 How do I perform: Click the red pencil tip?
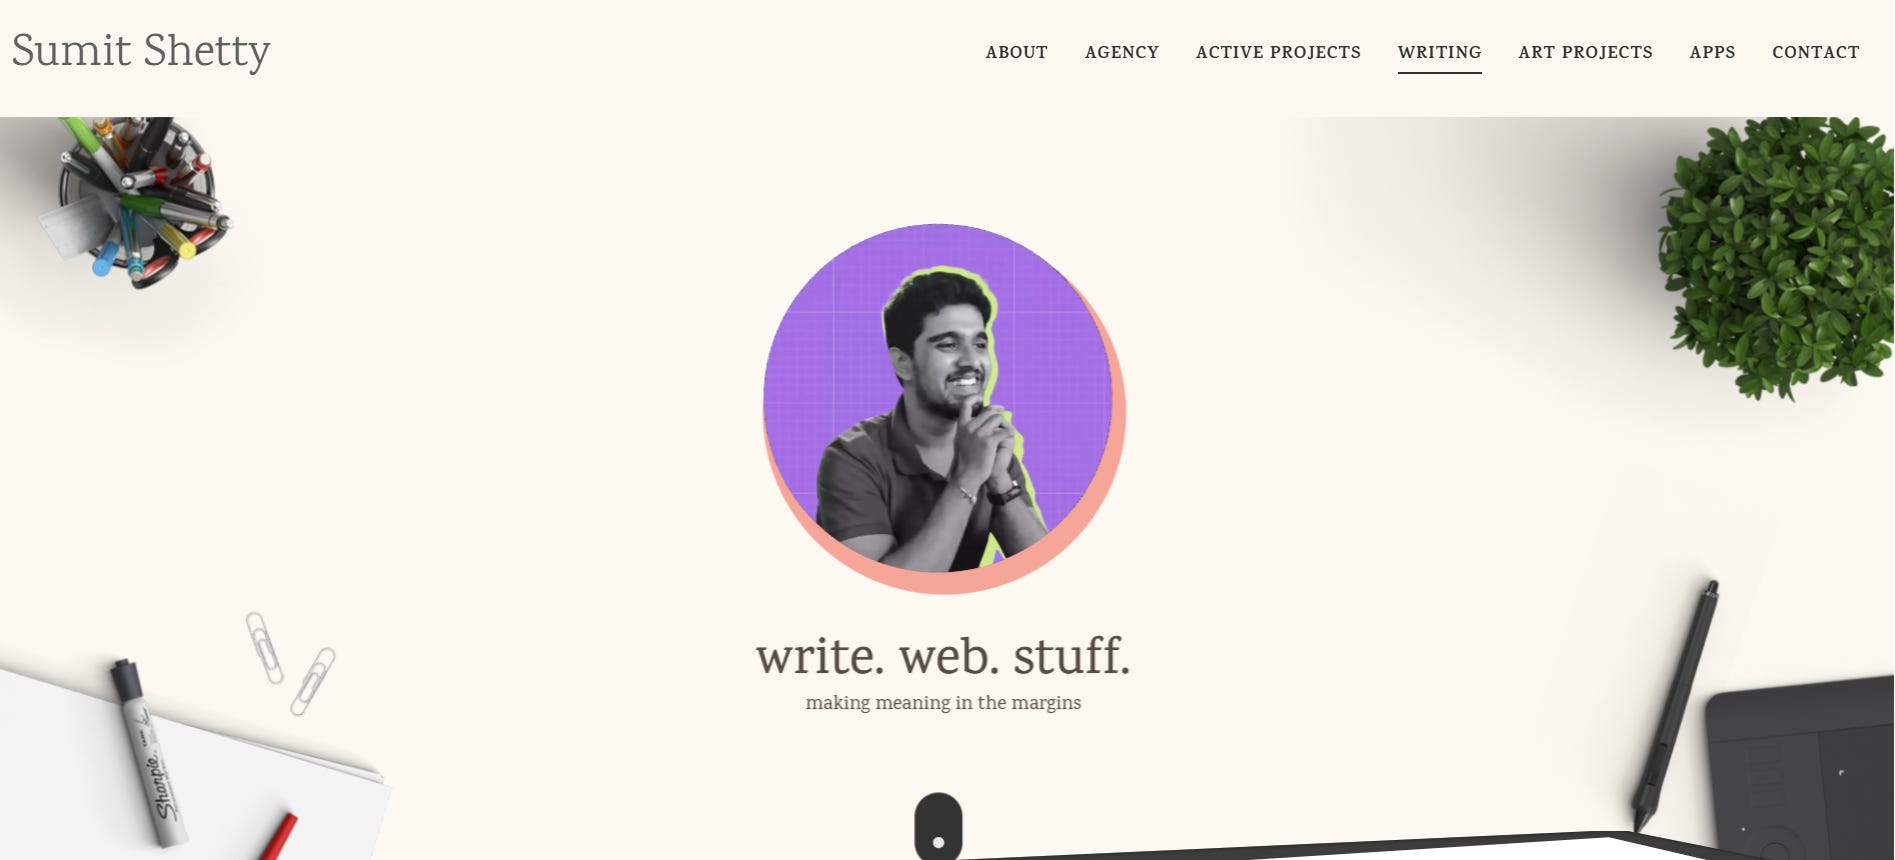point(277,837)
